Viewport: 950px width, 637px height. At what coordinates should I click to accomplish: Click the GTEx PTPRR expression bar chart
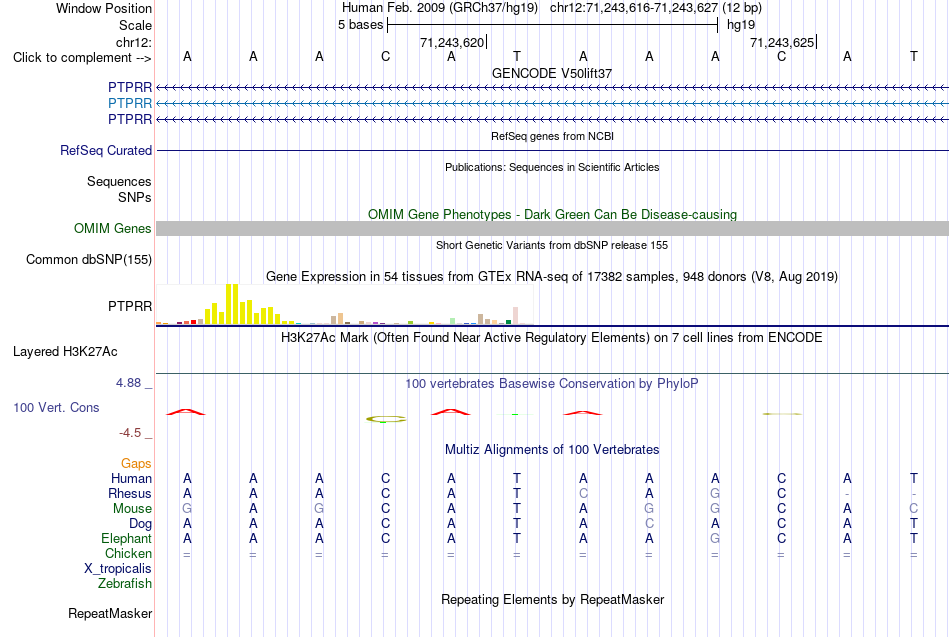344,304
